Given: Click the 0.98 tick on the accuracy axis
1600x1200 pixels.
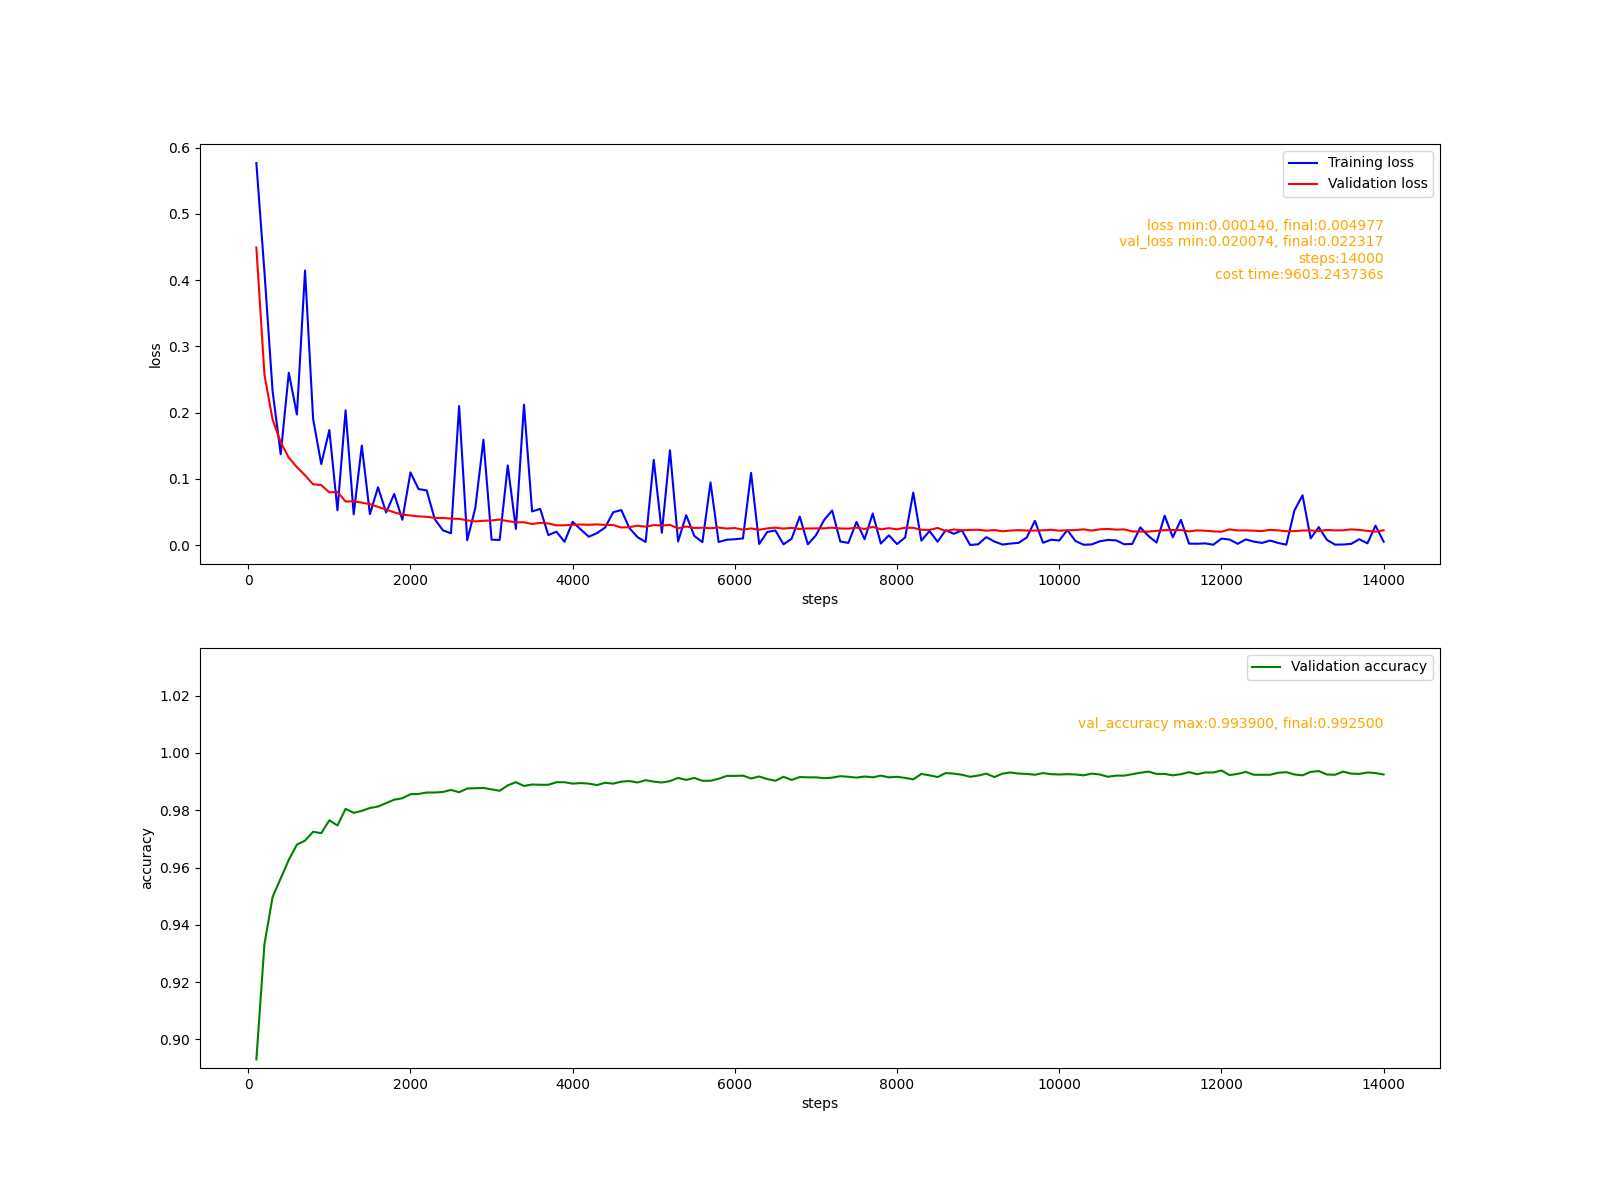Looking at the screenshot, I should (175, 811).
